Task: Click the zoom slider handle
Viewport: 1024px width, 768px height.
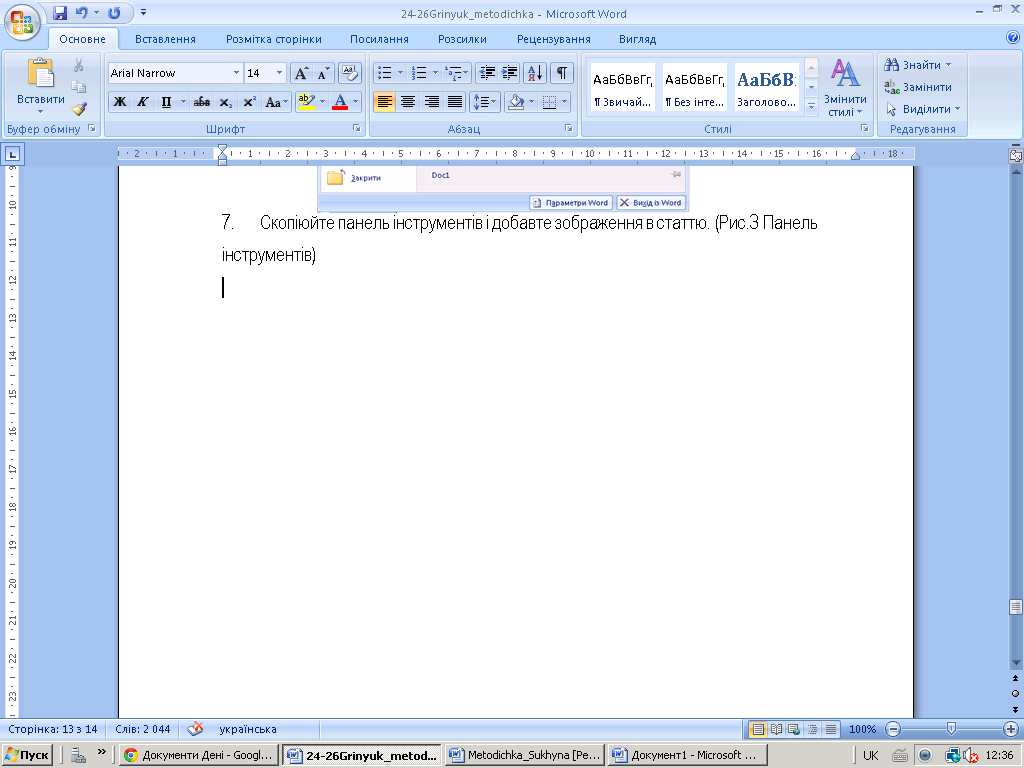Action: [952, 729]
